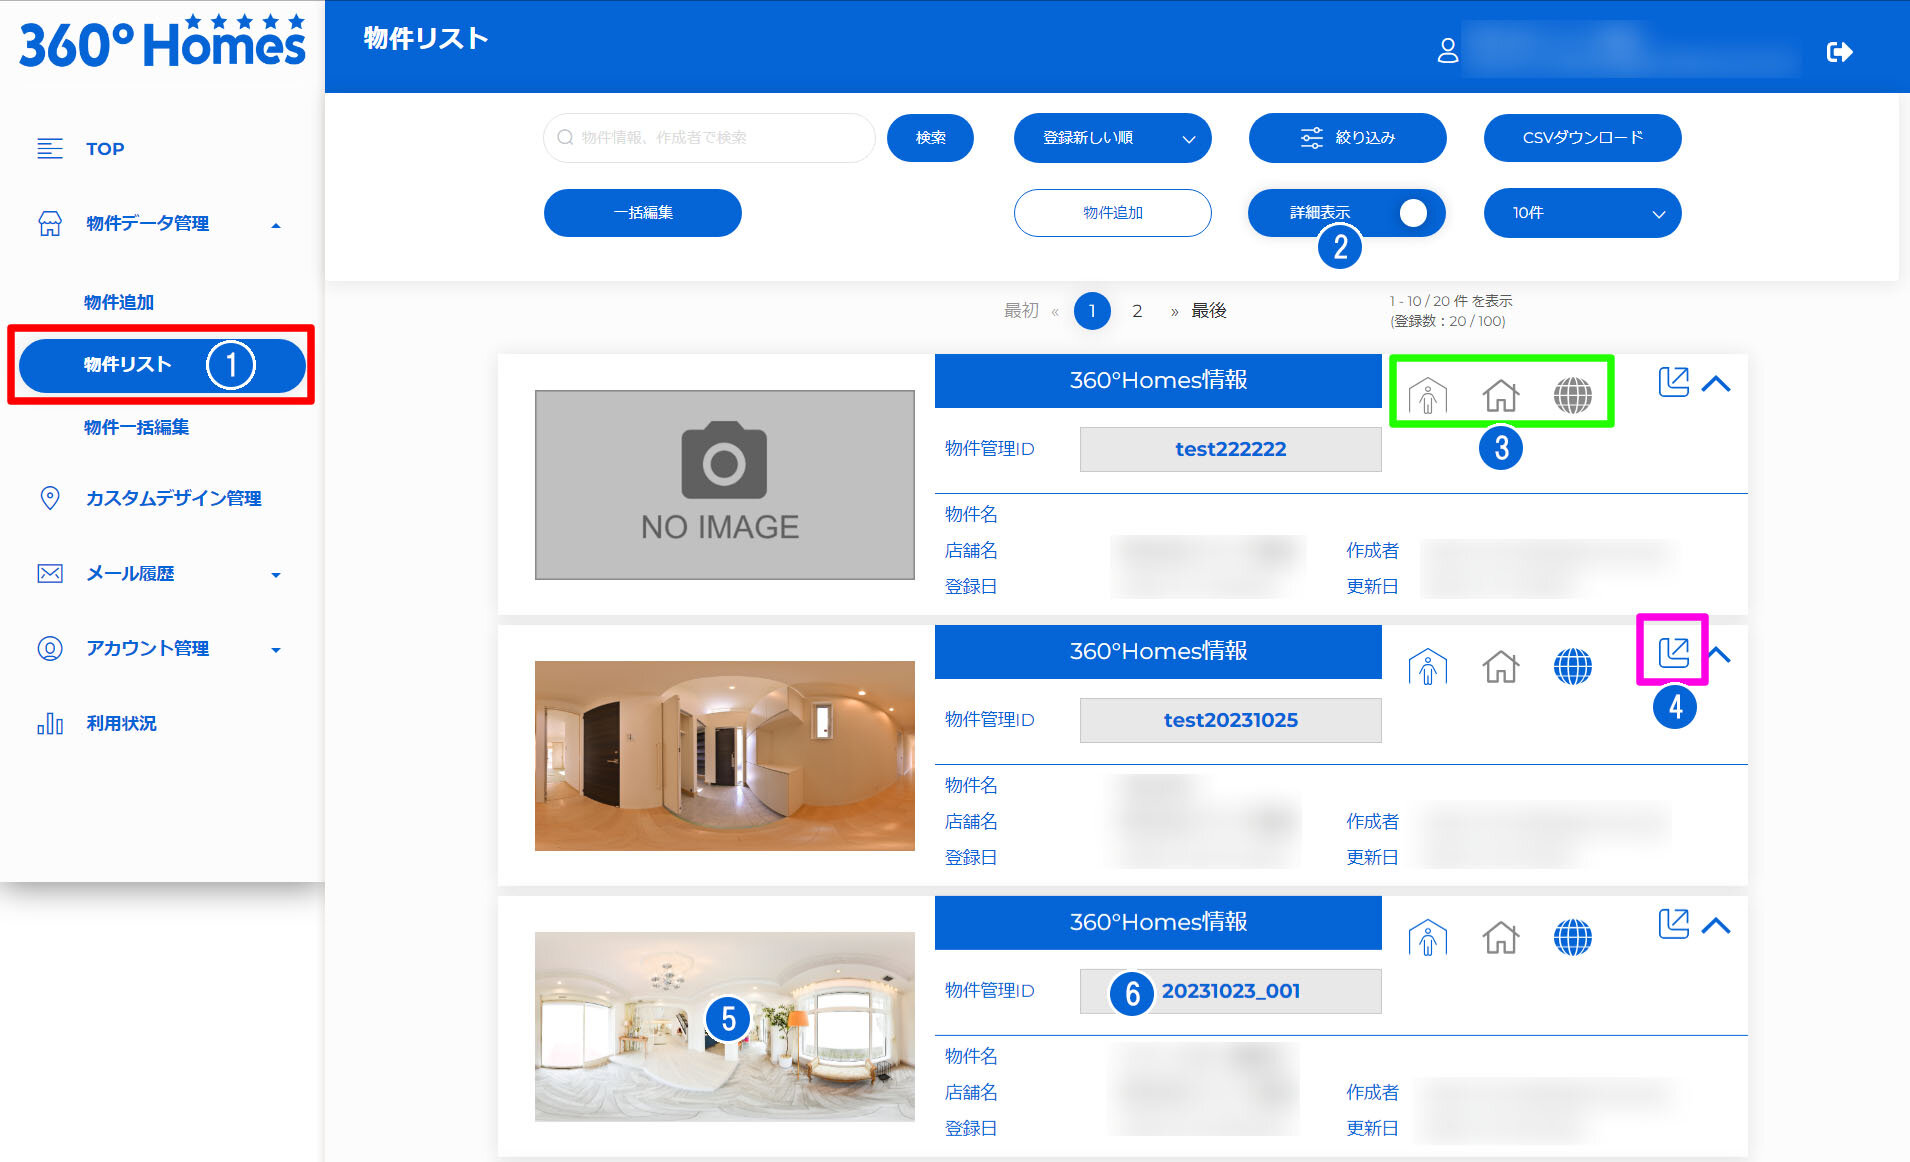Select 物件一括編集 in the sidebar
1910x1162 pixels.
point(136,427)
